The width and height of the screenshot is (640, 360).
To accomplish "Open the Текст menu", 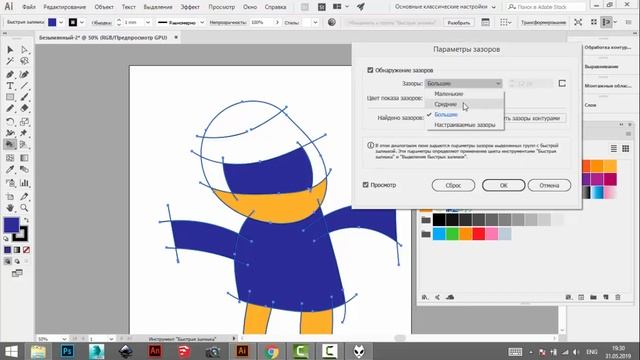I will (128, 7).
